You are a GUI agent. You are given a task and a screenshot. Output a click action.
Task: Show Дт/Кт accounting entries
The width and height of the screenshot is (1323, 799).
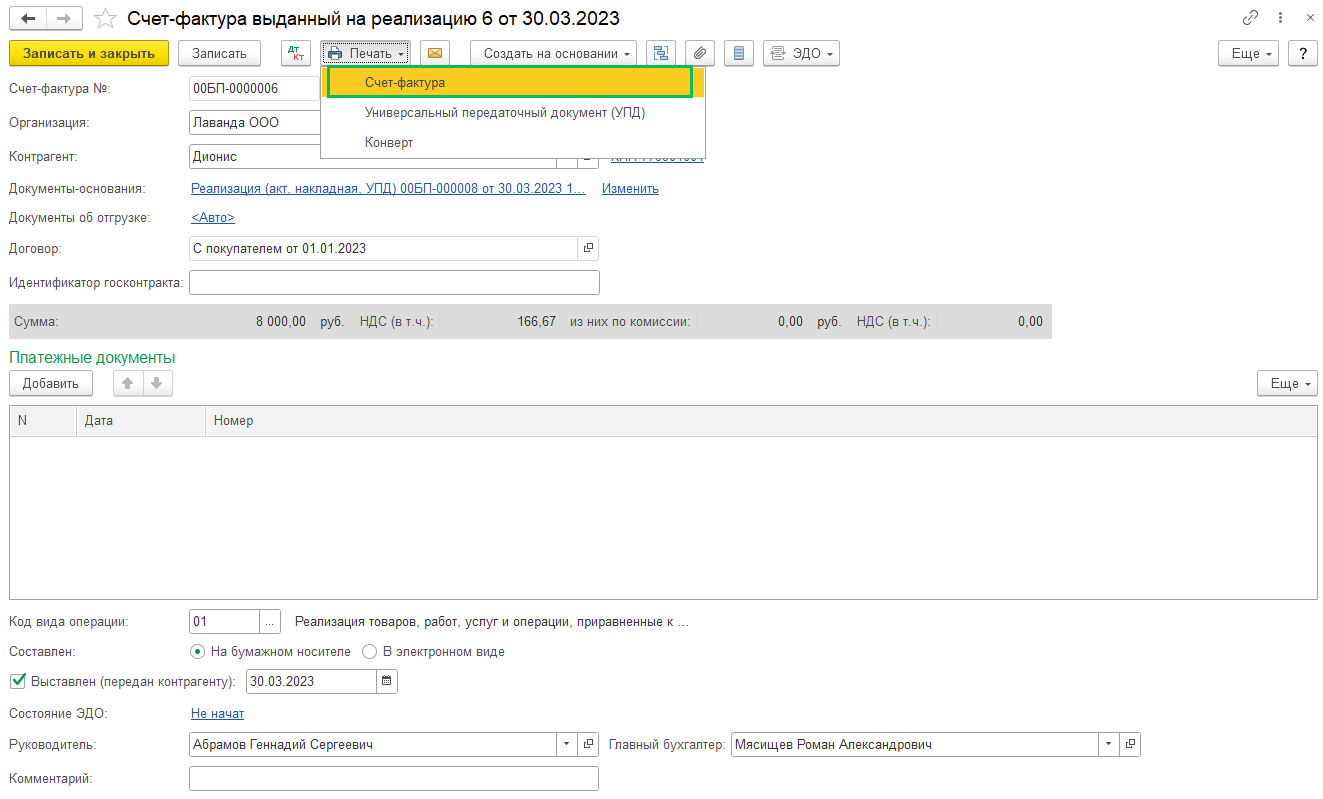tap(296, 53)
